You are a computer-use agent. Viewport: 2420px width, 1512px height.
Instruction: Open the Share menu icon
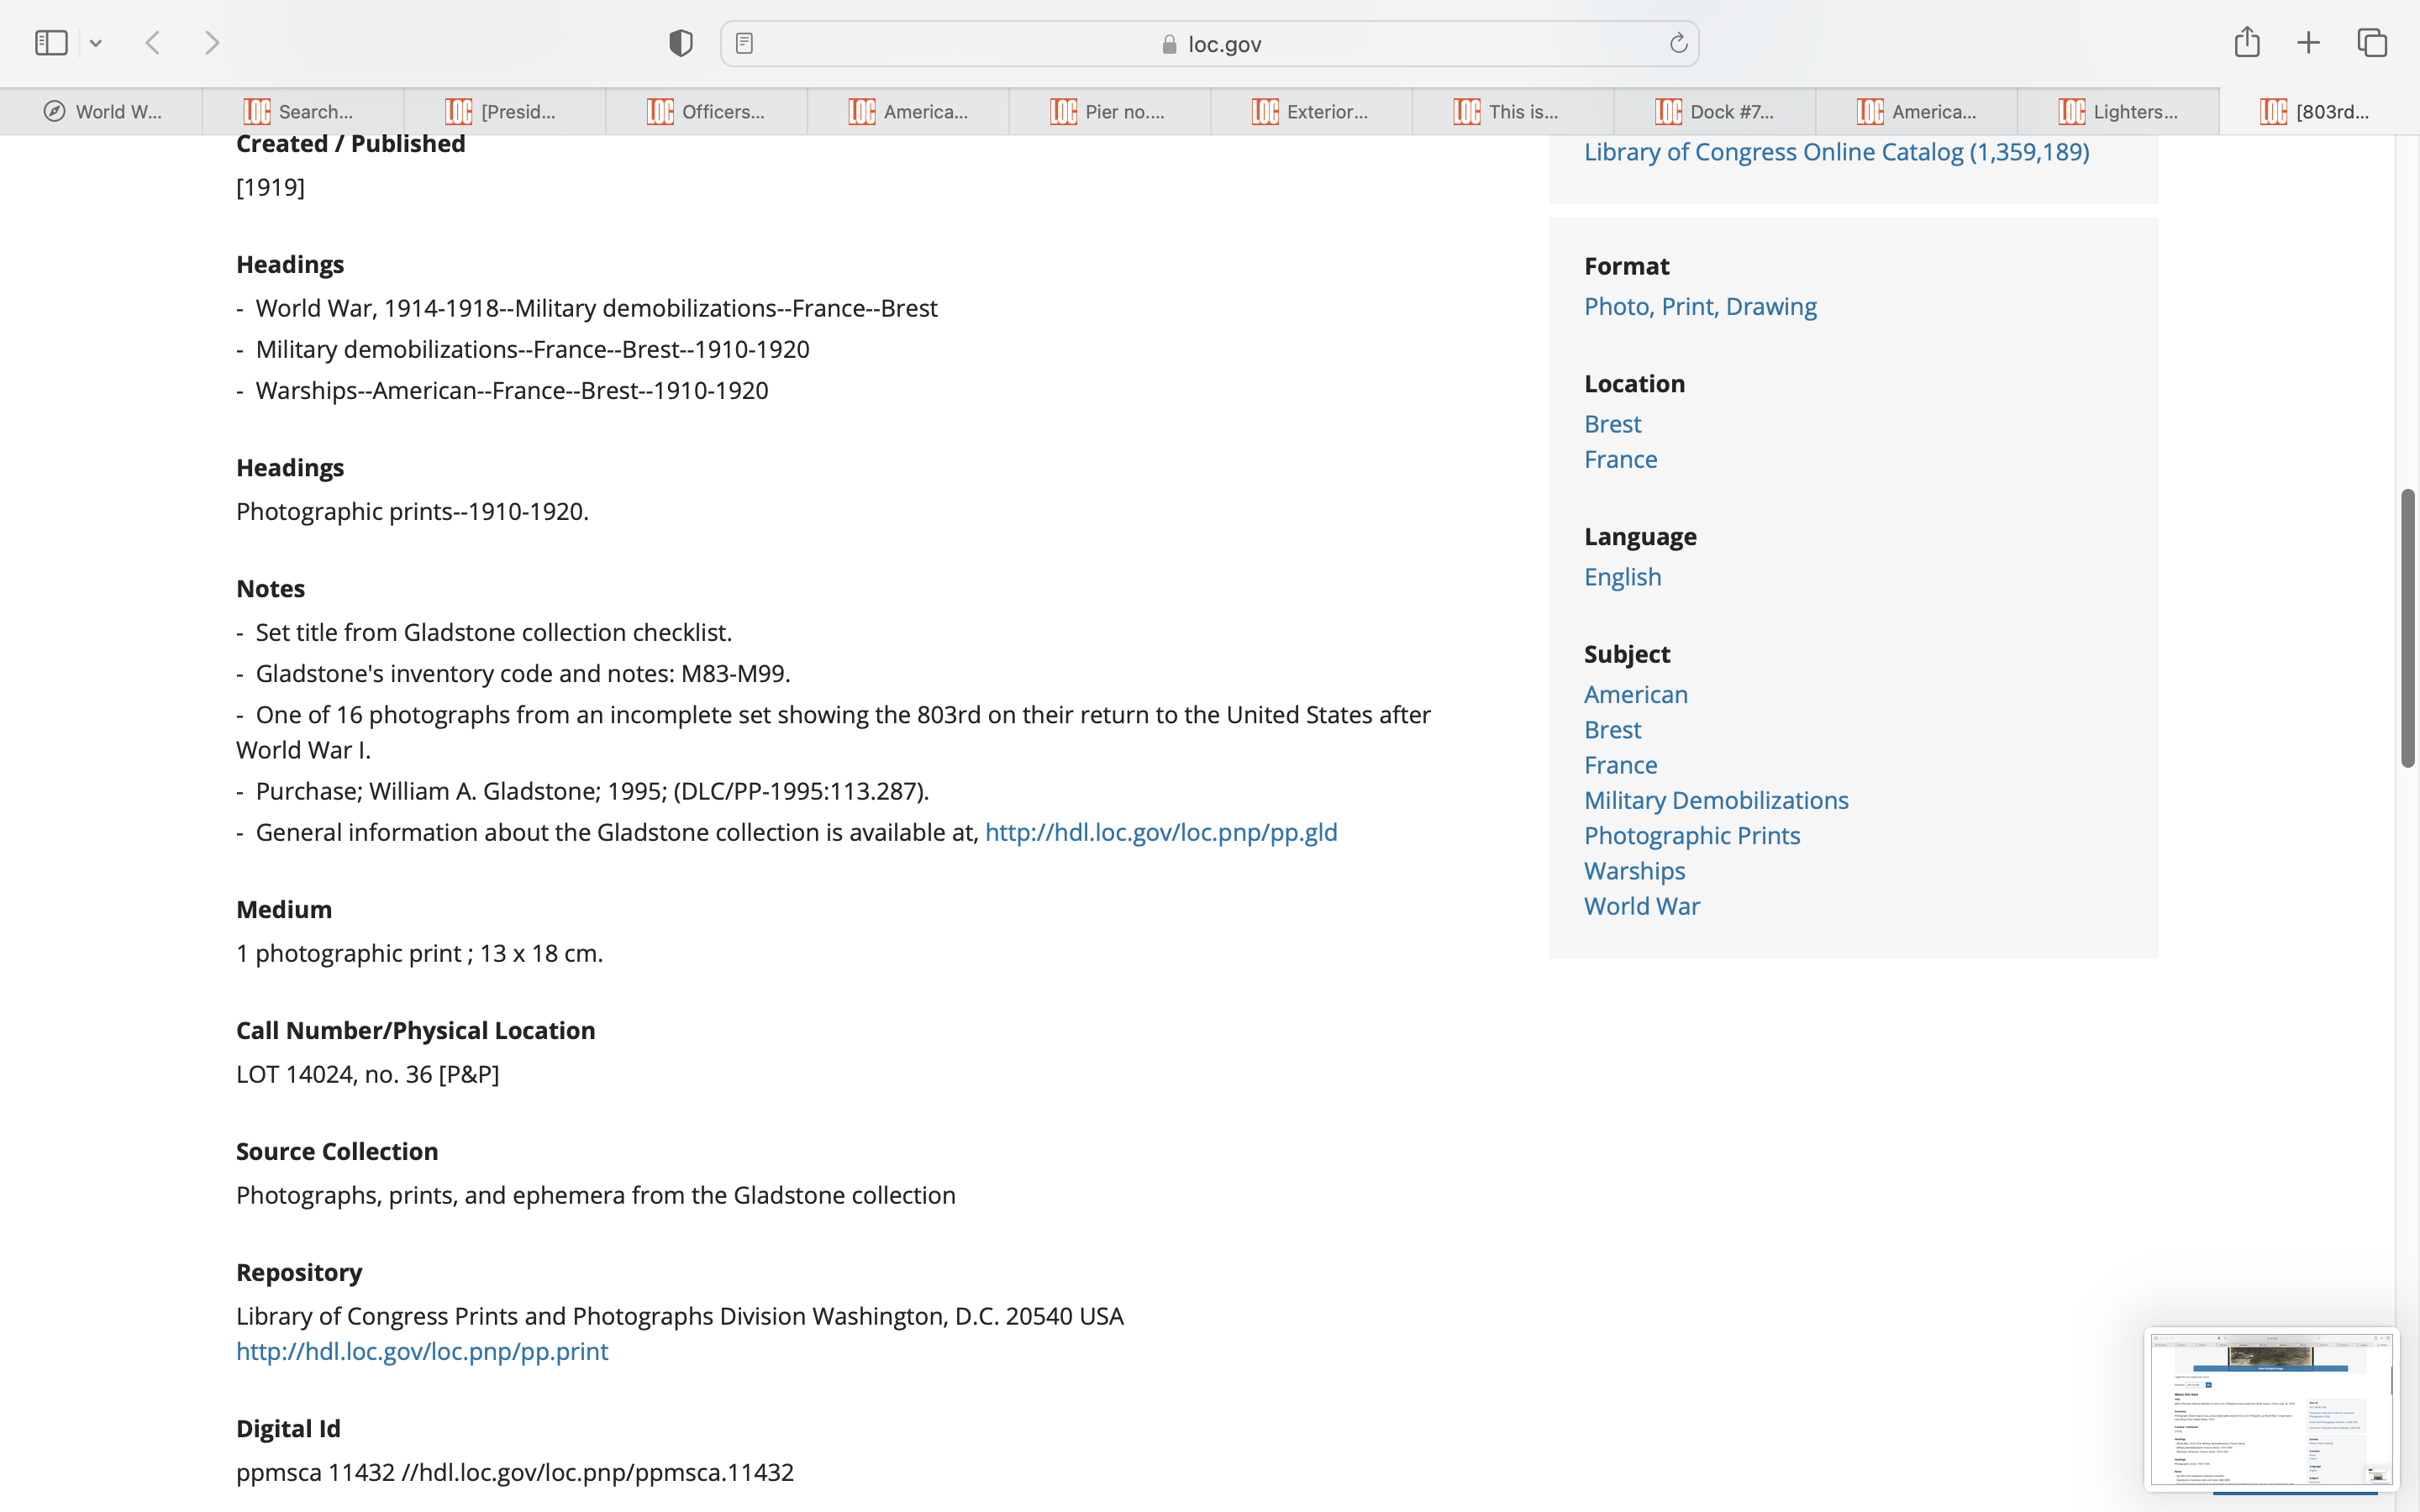tap(2247, 42)
